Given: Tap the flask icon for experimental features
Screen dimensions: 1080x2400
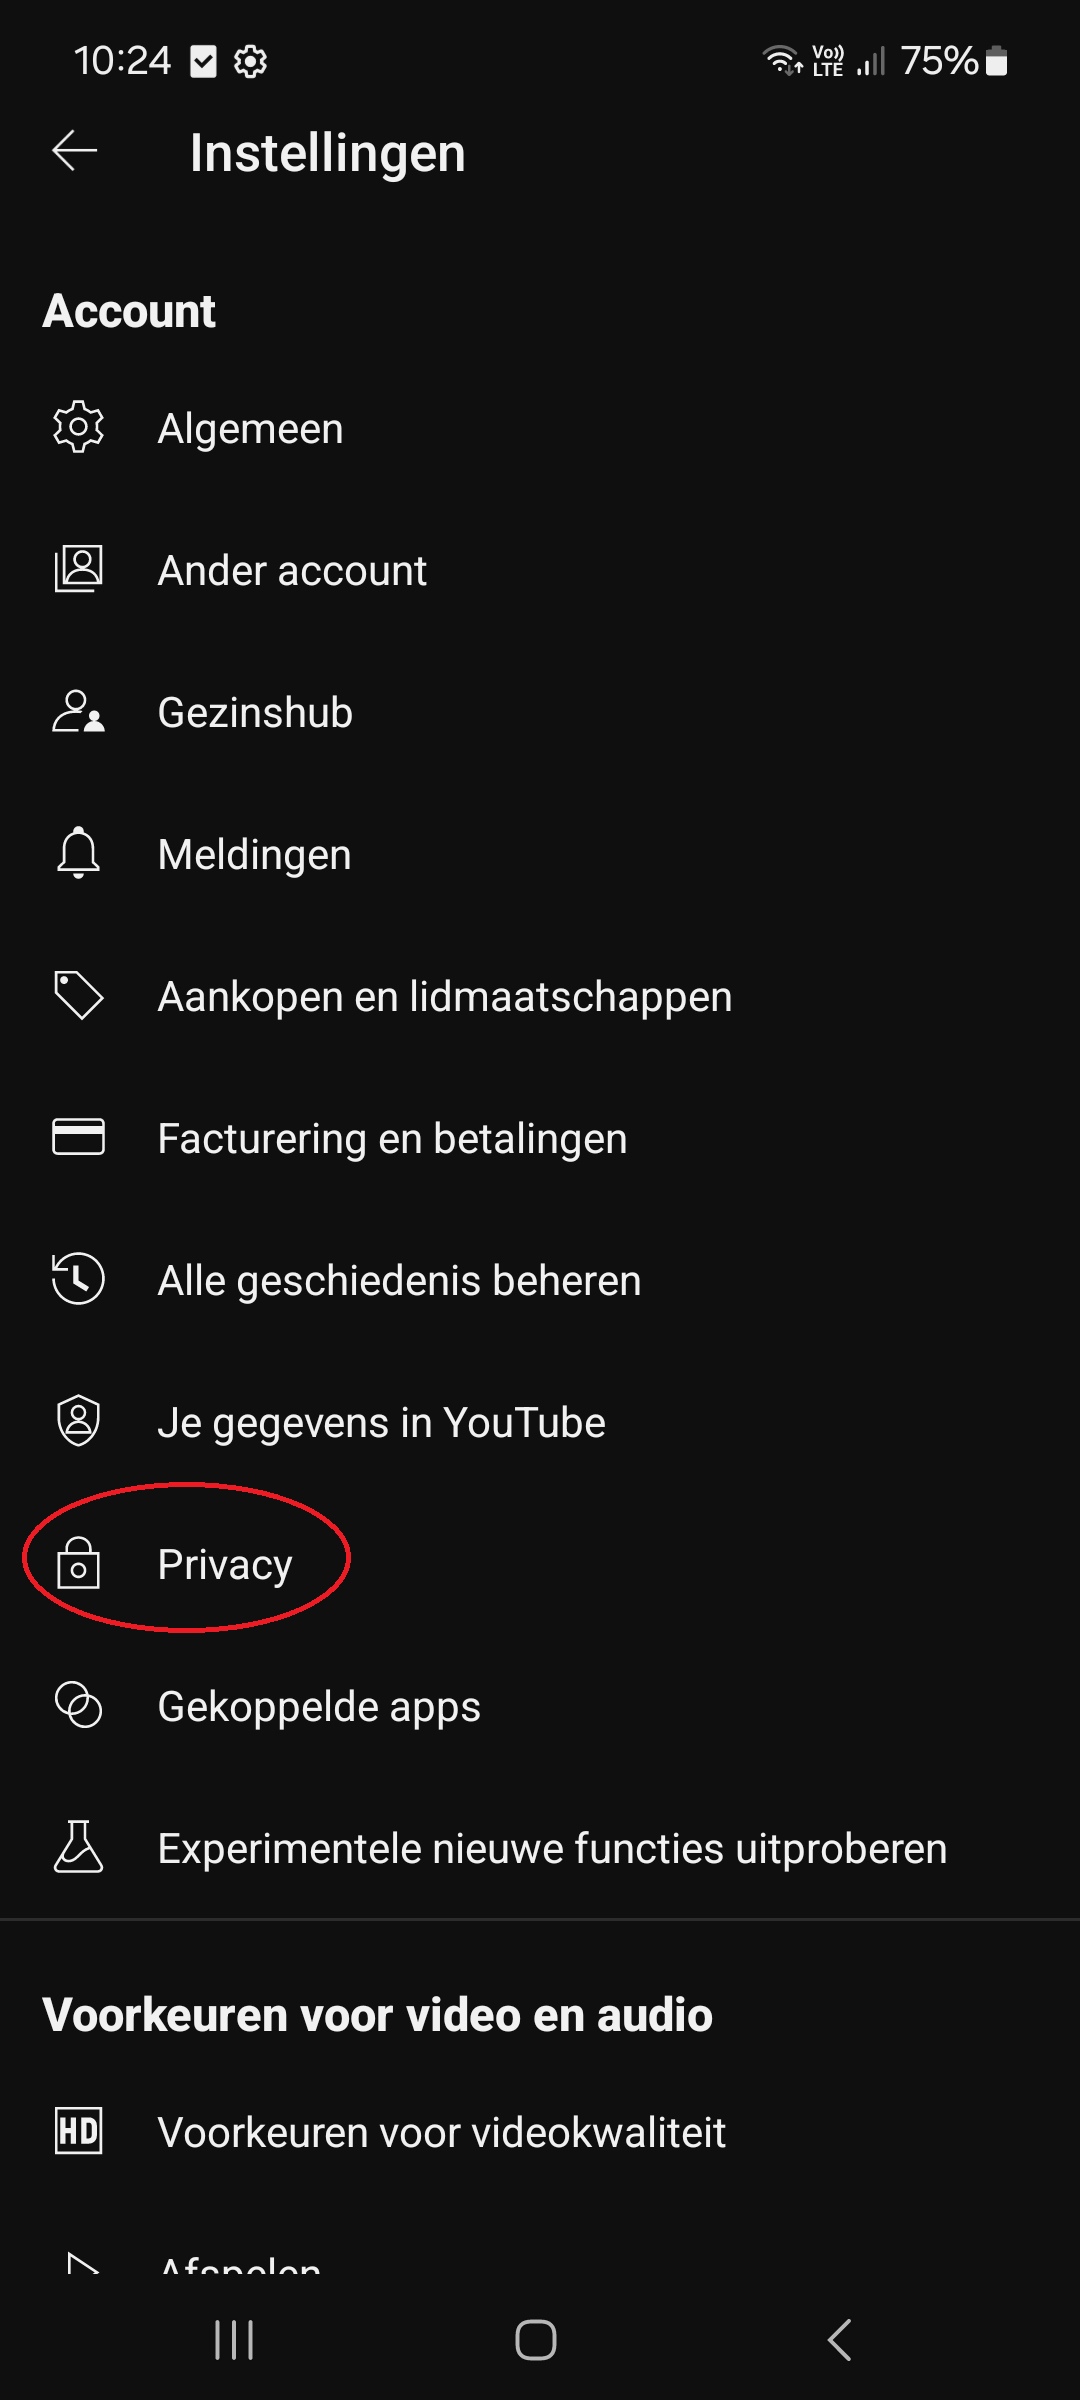Looking at the screenshot, I should [x=78, y=1848].
